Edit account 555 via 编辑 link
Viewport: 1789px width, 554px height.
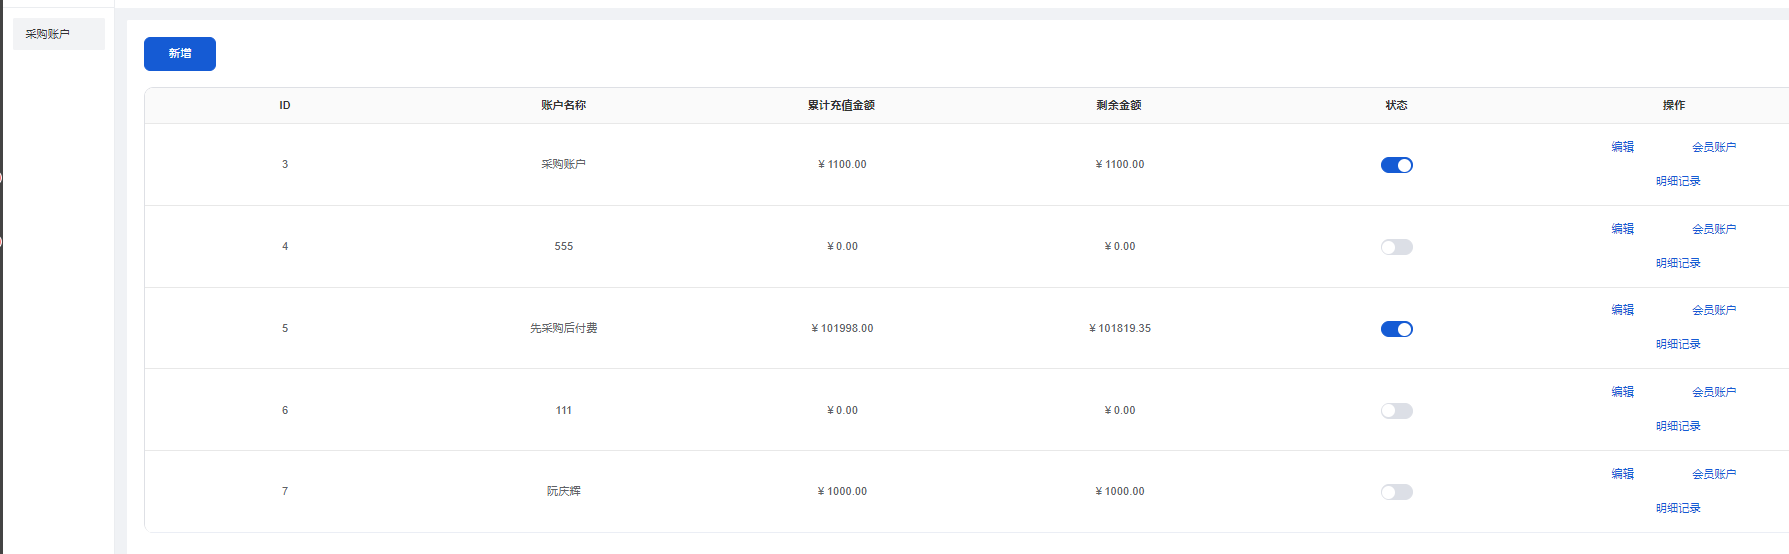1622,229
